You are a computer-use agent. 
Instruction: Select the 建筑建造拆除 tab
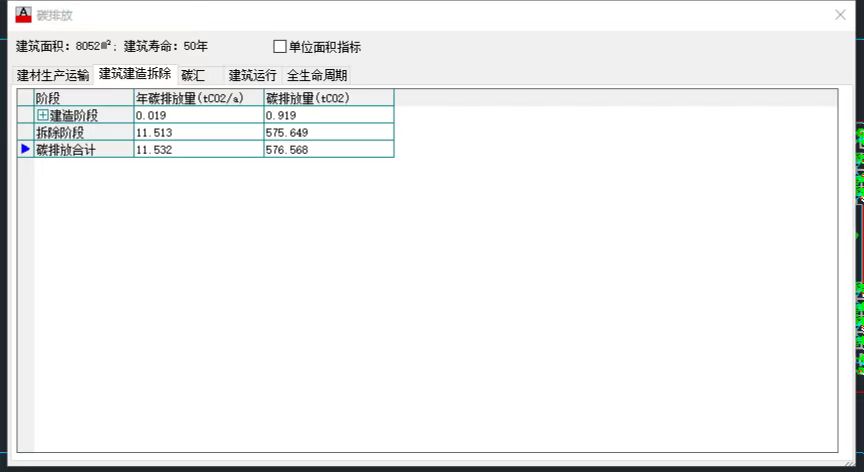click(x=135, y=74)
